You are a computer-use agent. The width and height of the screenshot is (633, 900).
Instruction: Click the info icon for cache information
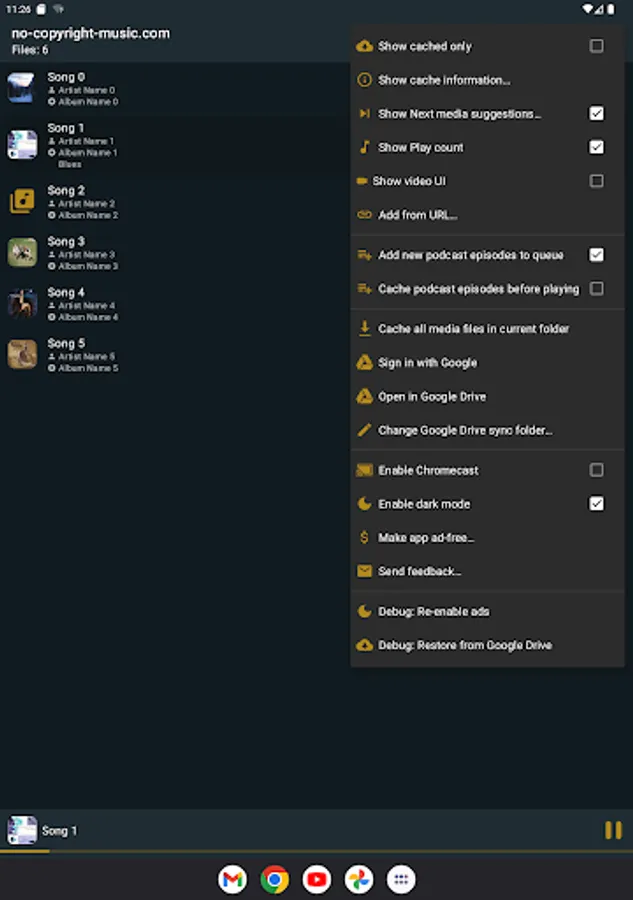pos(364,80)
